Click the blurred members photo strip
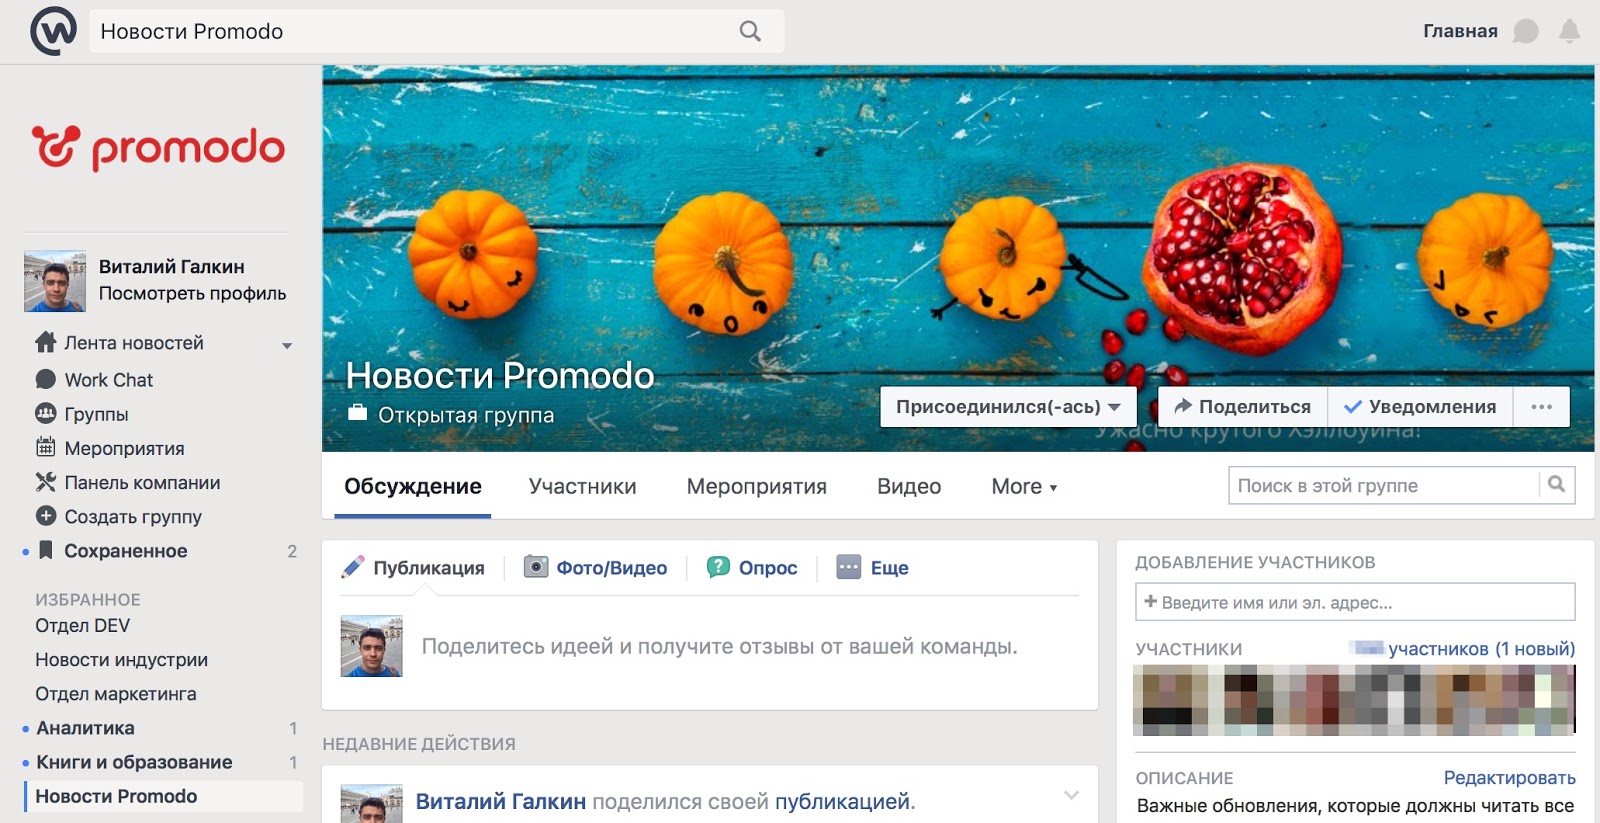Viewport: 1600px width, 823px height. click(1354, 700)
